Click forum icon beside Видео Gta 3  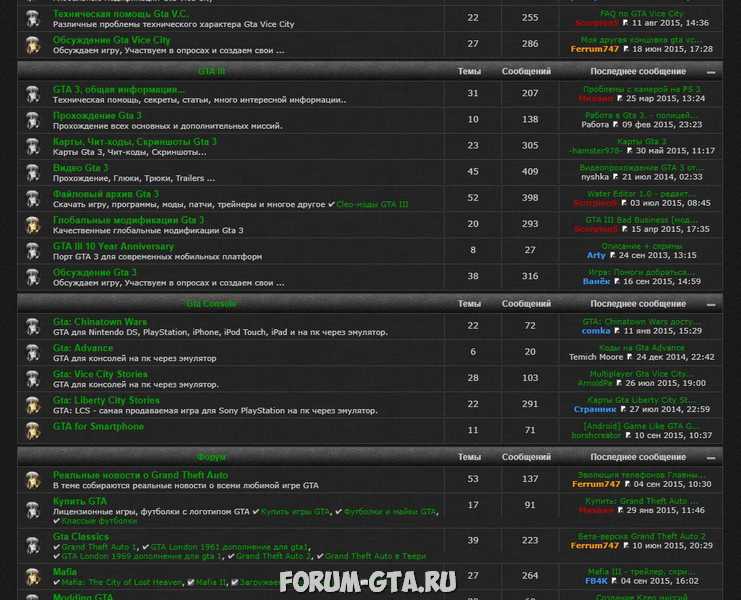tap(33, 173)
